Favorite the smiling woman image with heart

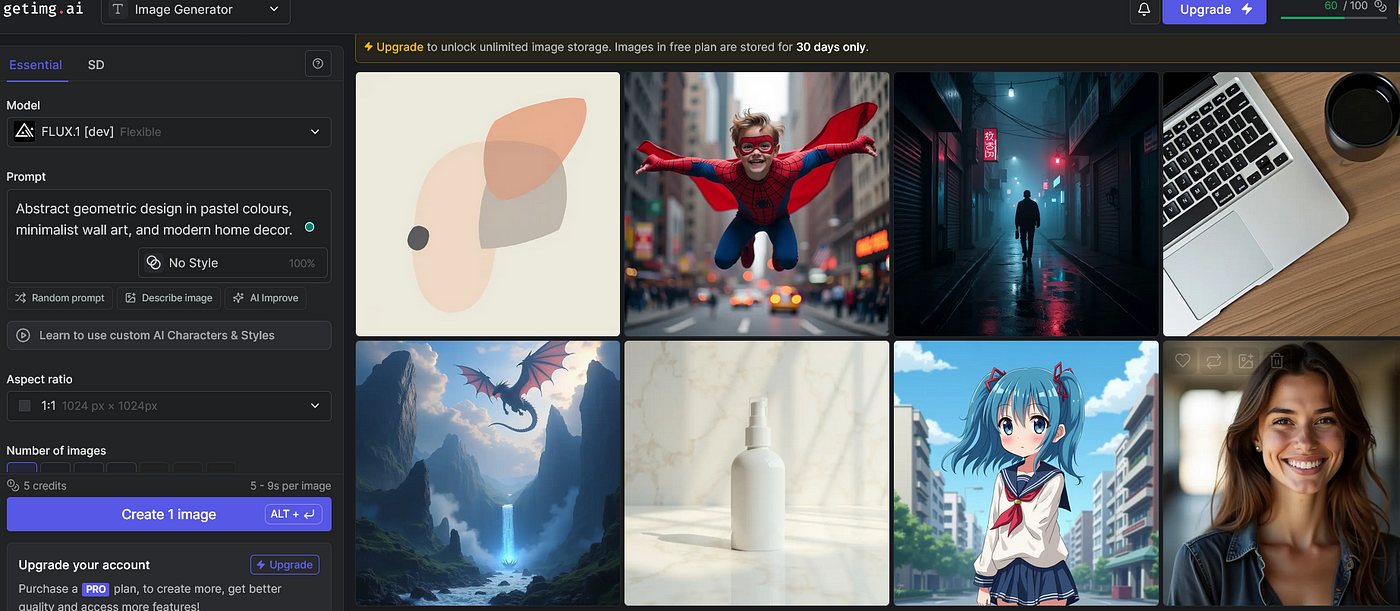pos(1183,361)
